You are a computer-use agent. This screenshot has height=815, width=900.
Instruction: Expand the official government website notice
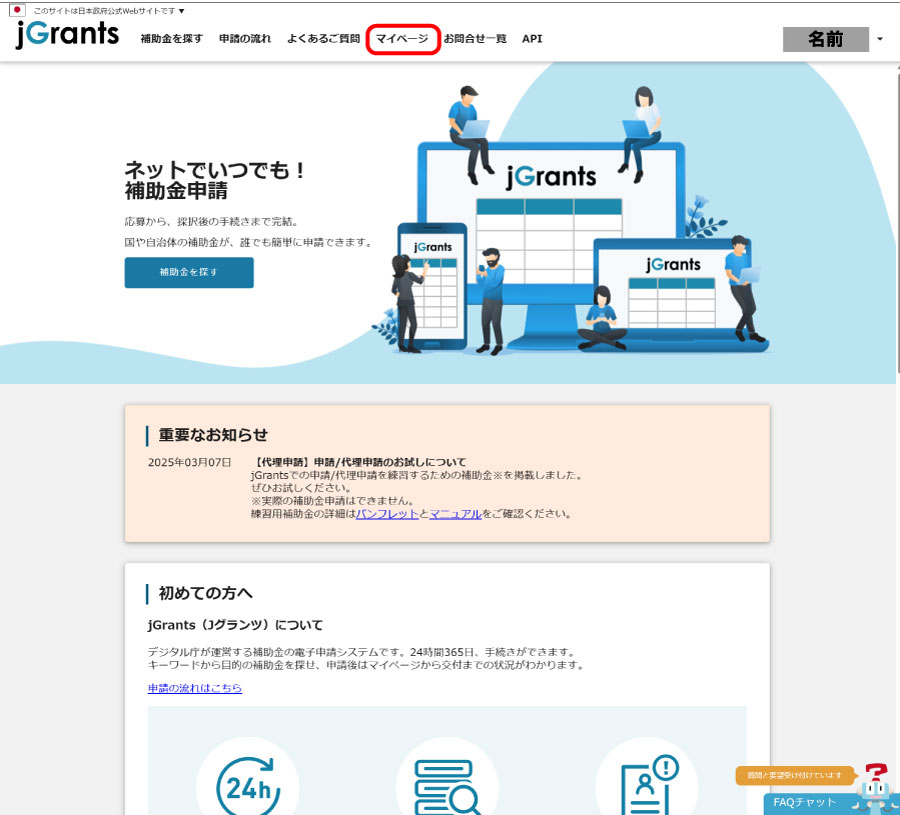tap(109, 11)
